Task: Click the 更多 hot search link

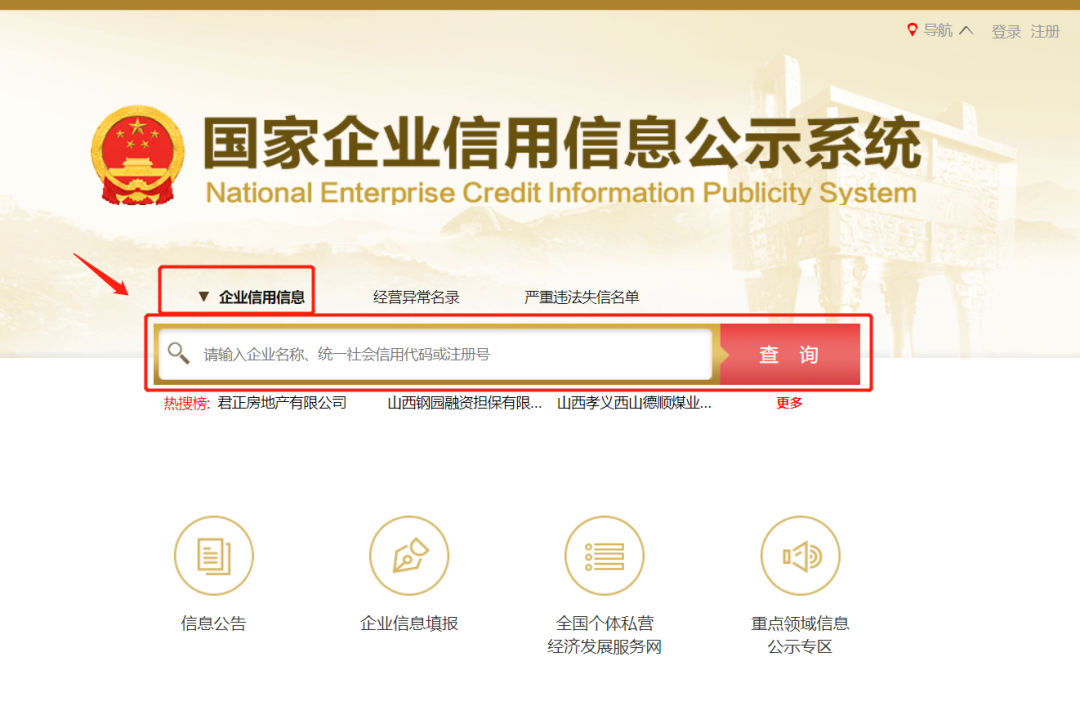Action: pyautogui.click(x=789, y=403)
